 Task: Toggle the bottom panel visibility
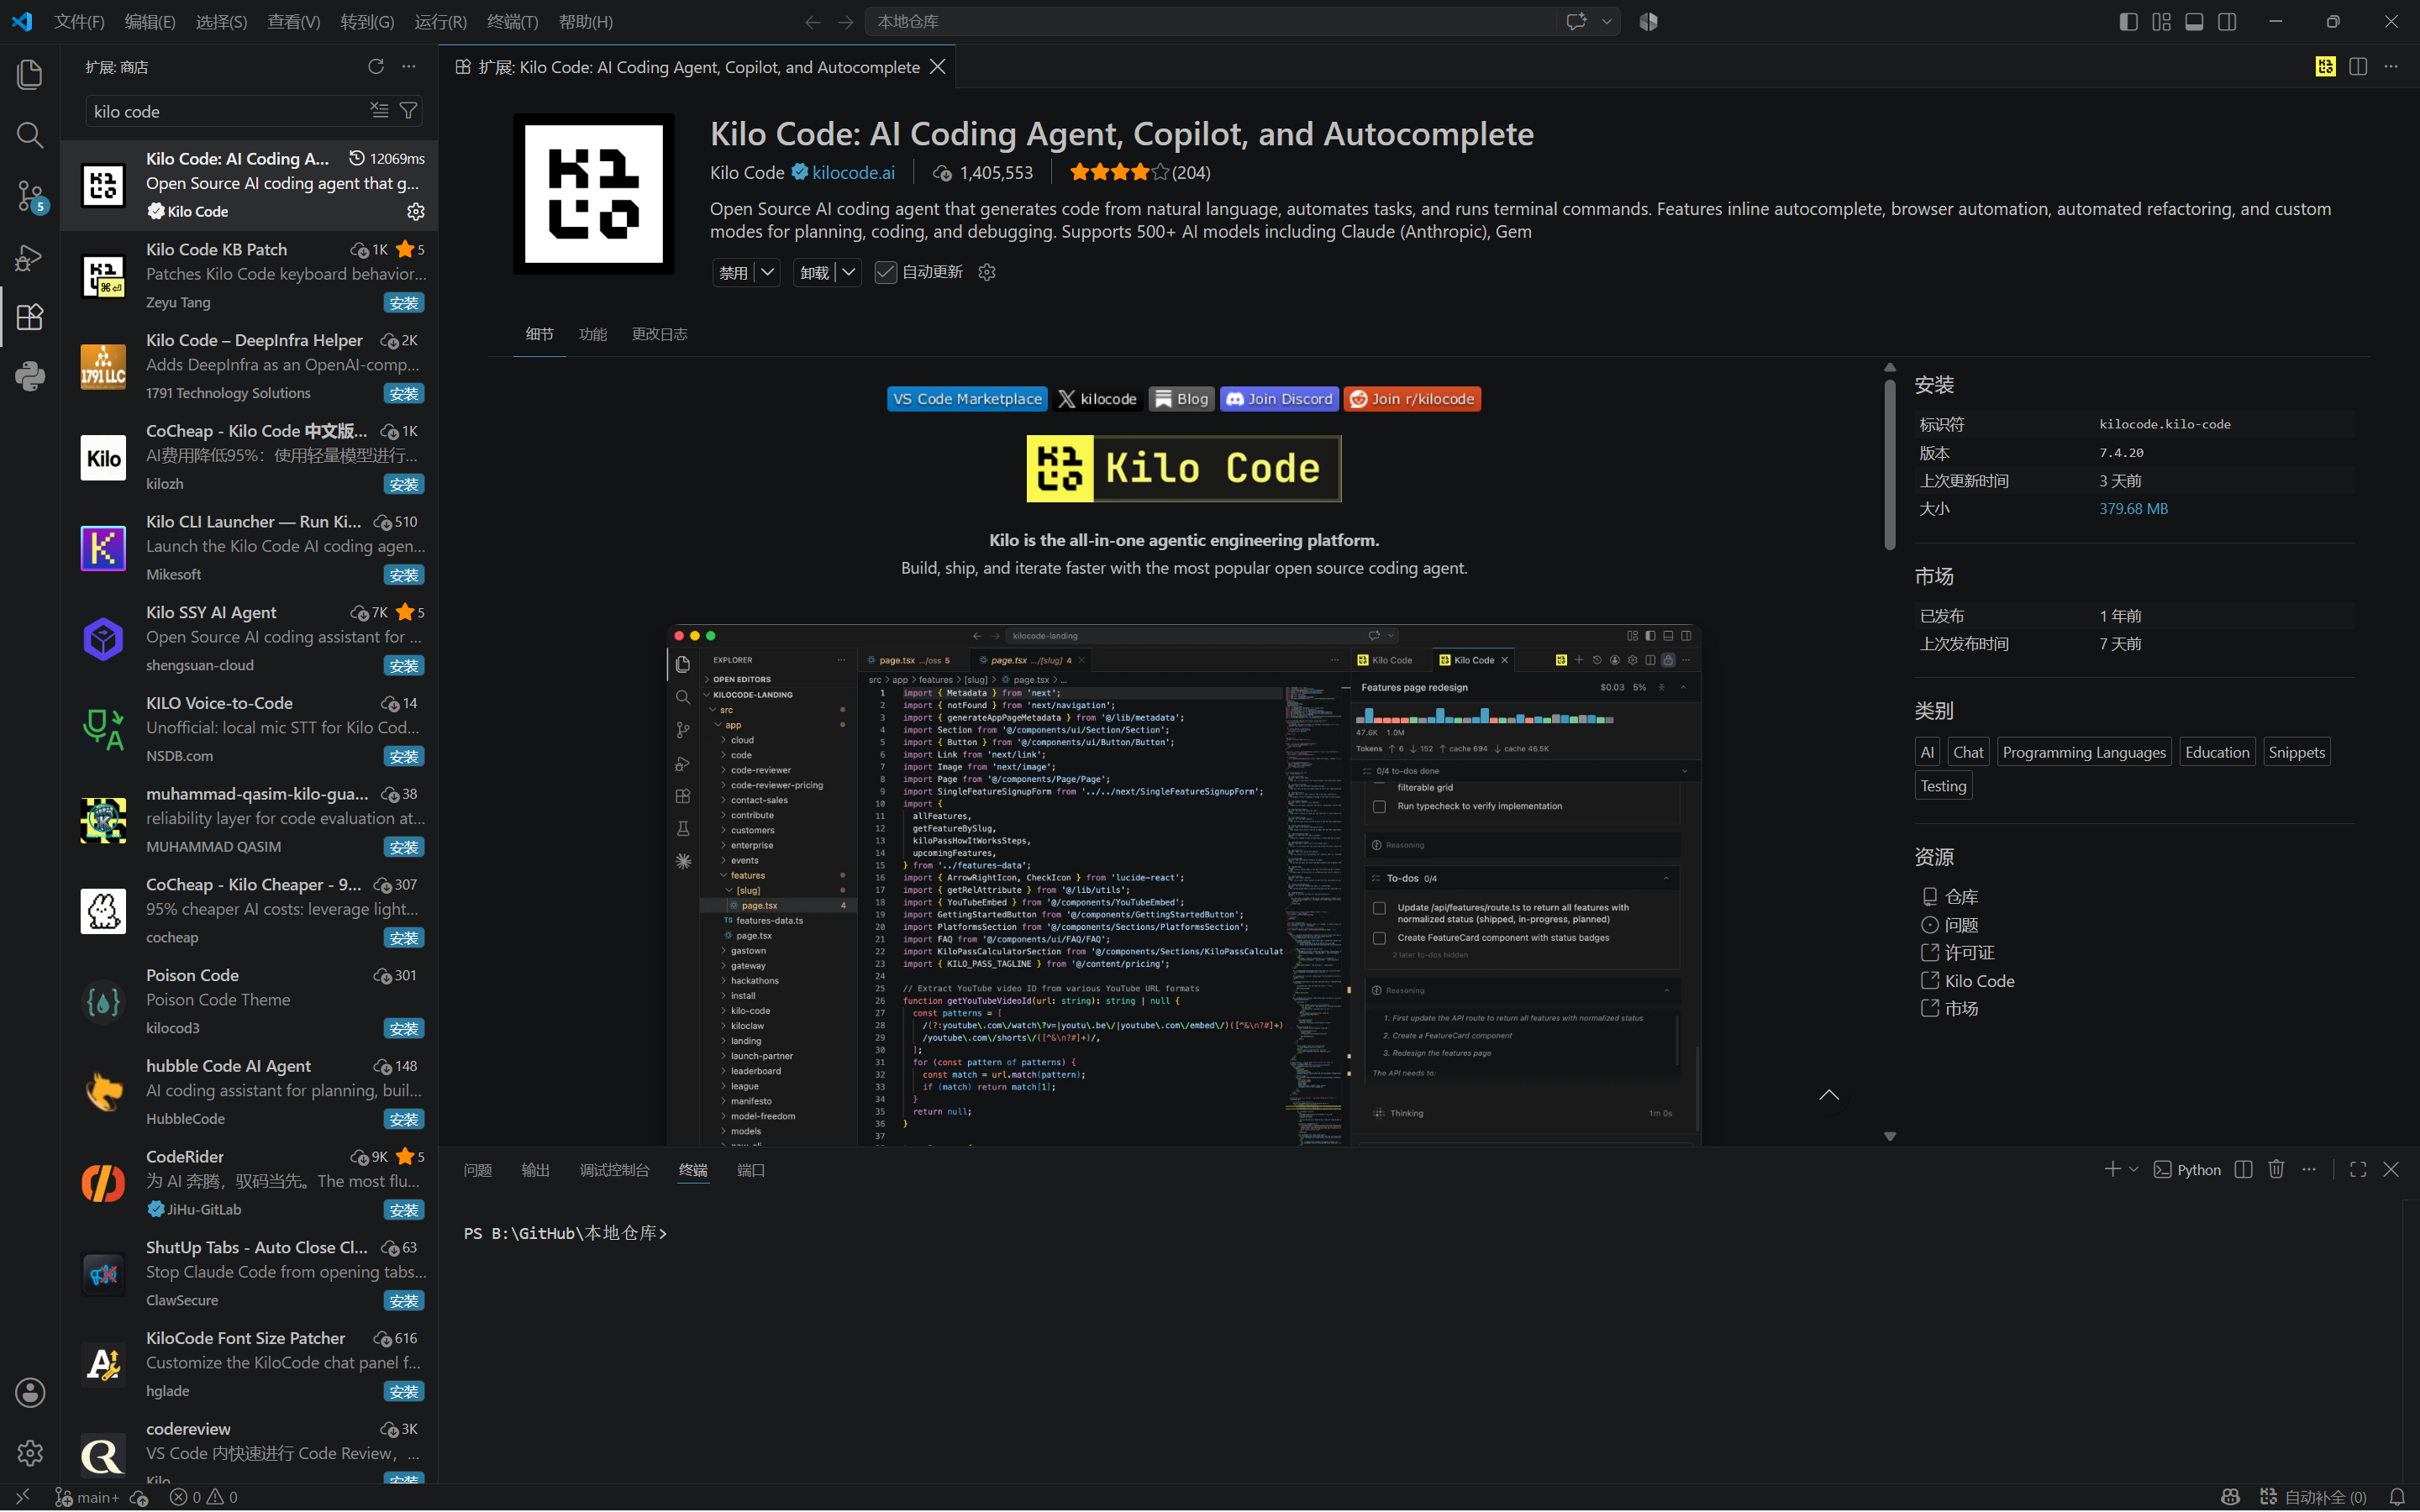click(x=2194, y=22)
